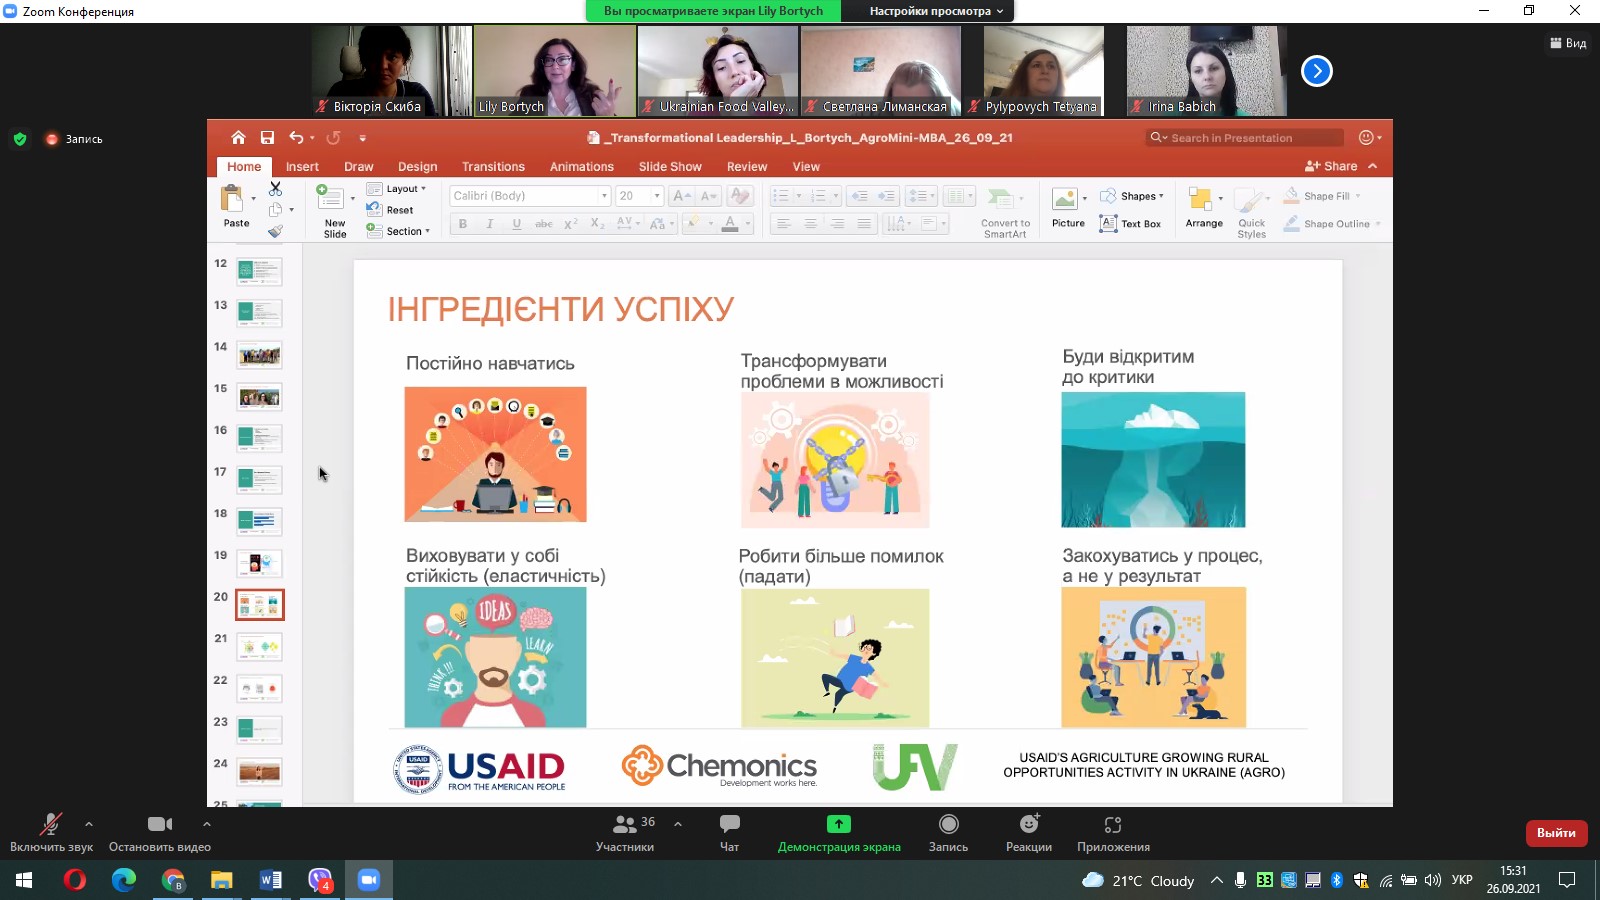Toggle subscript formatting

pos(597,224)
